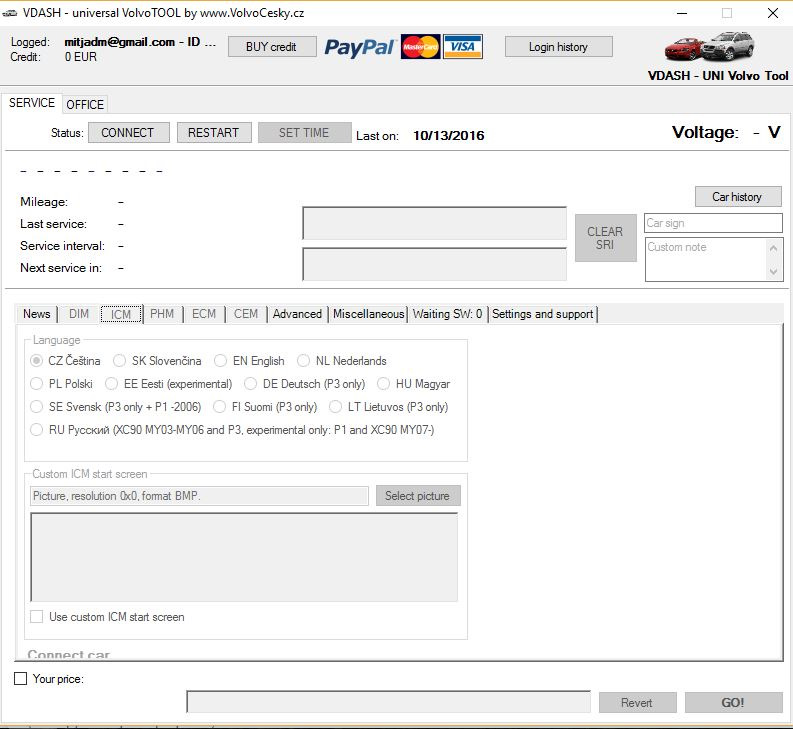Go to the Advanced tab
Viewport: 793px width, 729px height.
(x=297, y=314)
